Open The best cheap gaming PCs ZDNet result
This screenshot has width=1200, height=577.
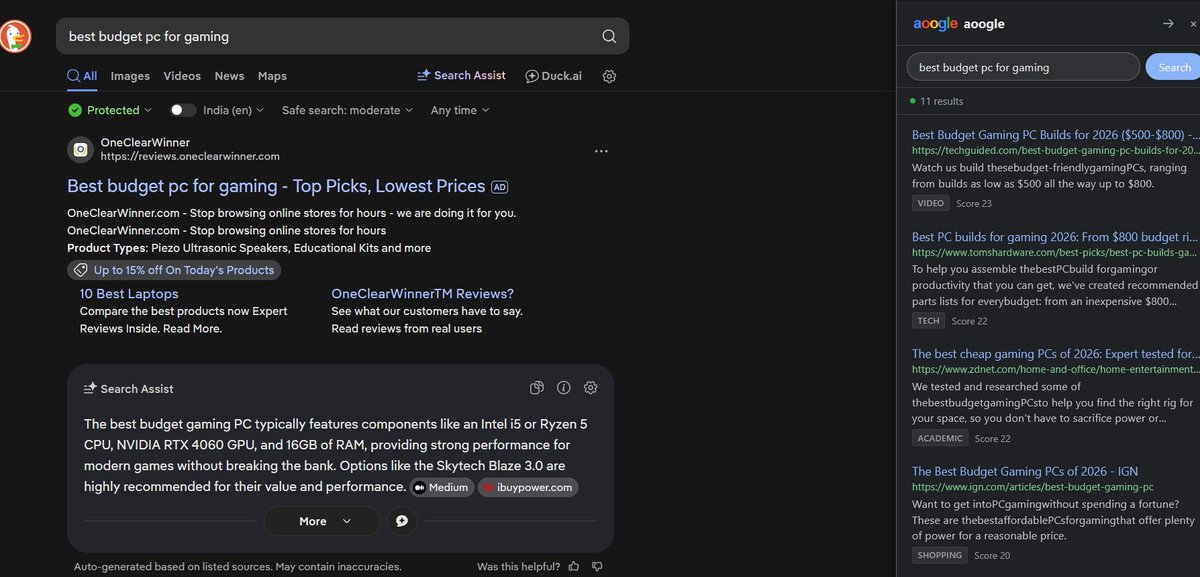[1055, 354]
